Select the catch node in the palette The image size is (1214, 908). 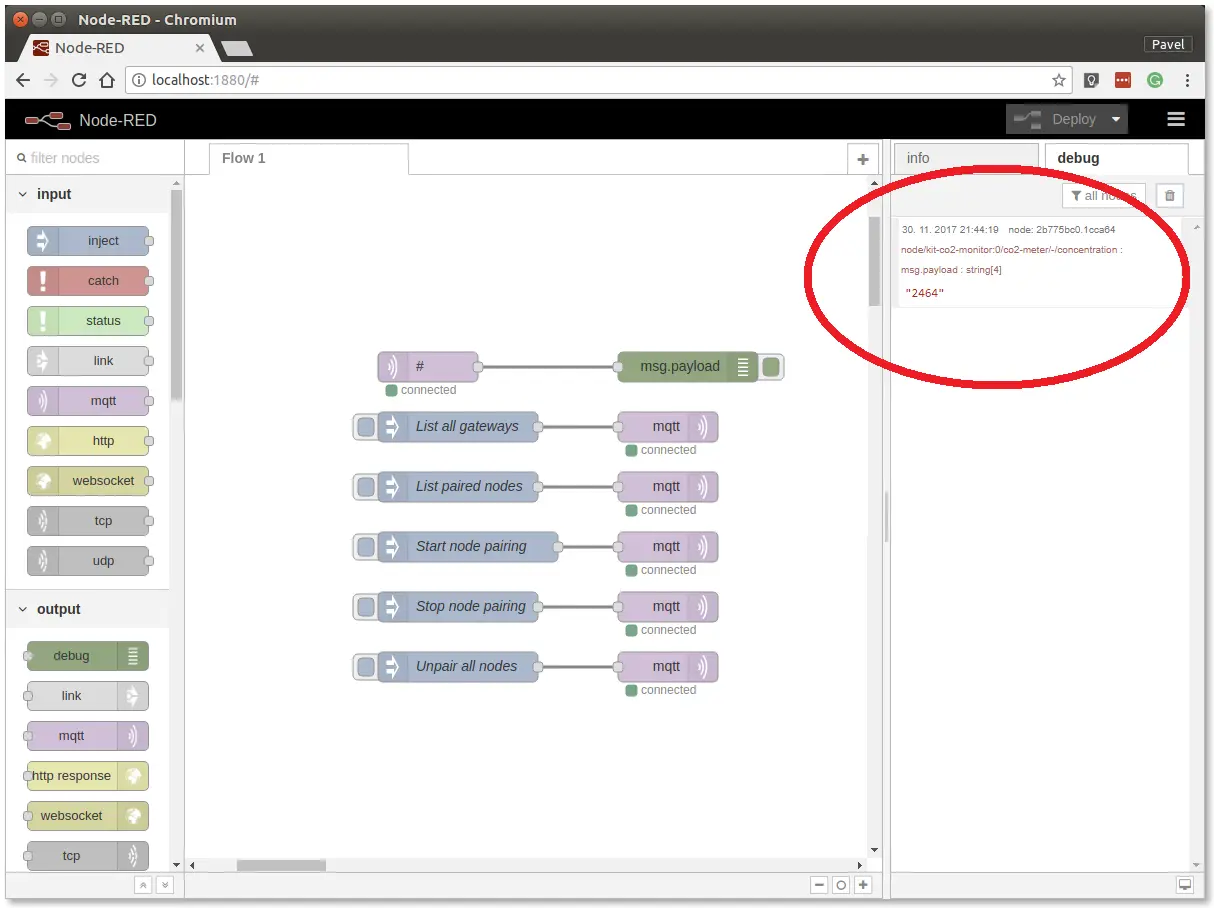(x=88, y=281)
